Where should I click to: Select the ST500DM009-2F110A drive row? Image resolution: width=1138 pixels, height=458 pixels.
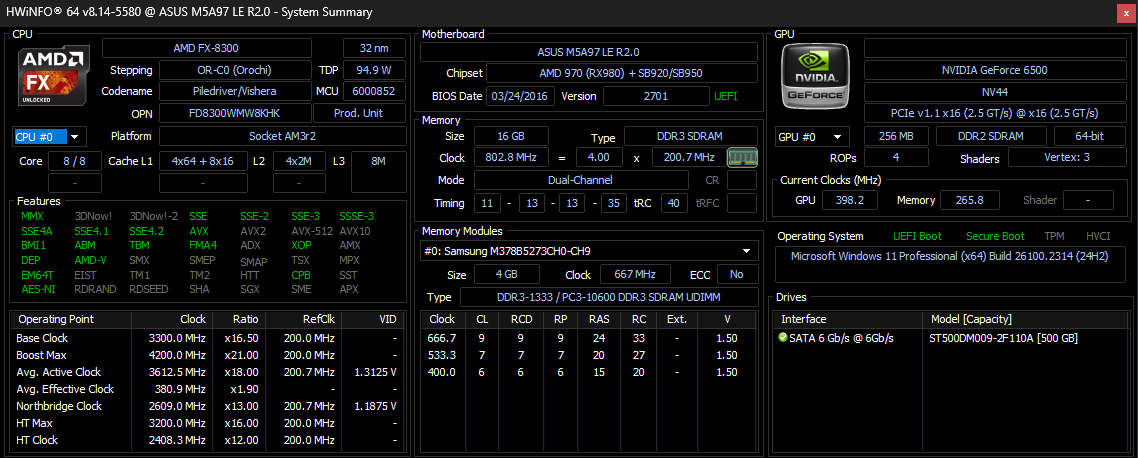[951, 338]
